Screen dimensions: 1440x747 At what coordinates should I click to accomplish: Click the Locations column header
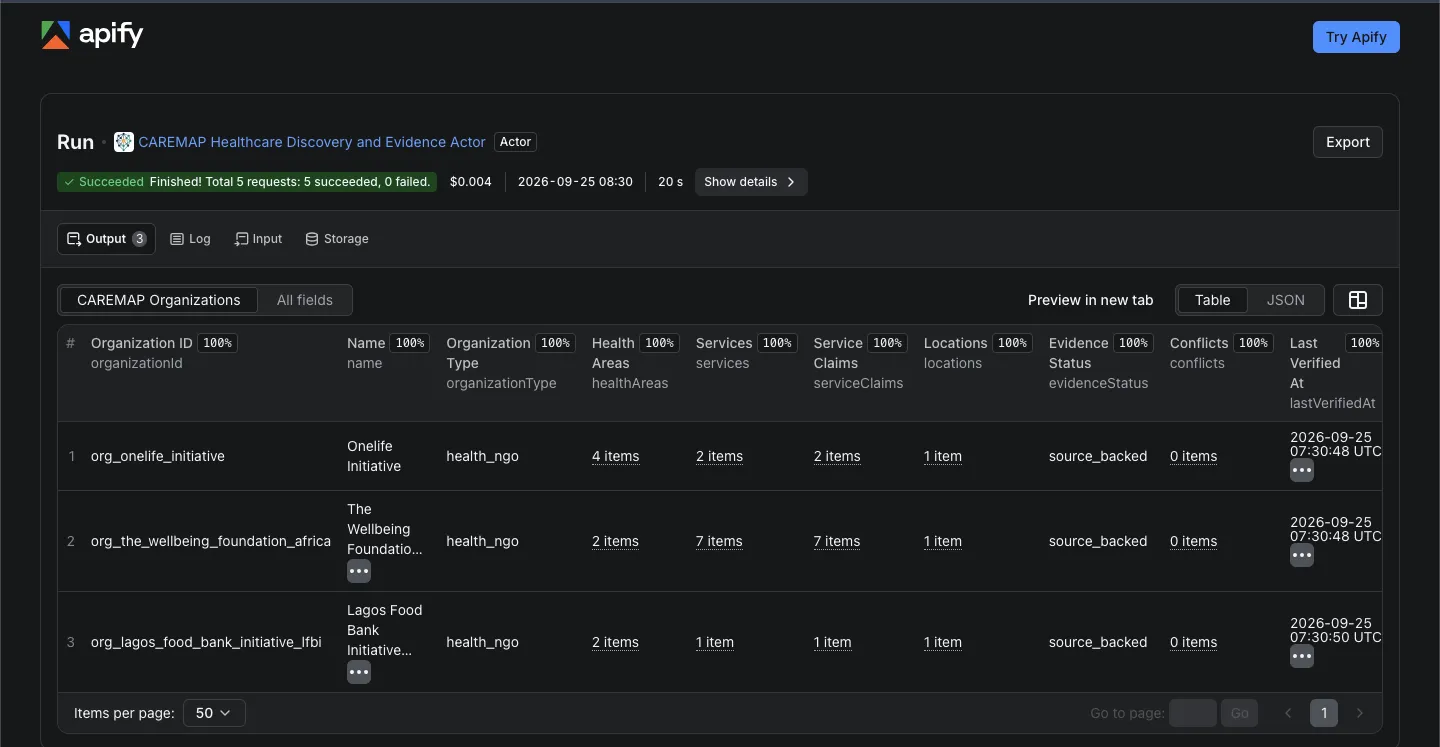[x=977, y=353]
